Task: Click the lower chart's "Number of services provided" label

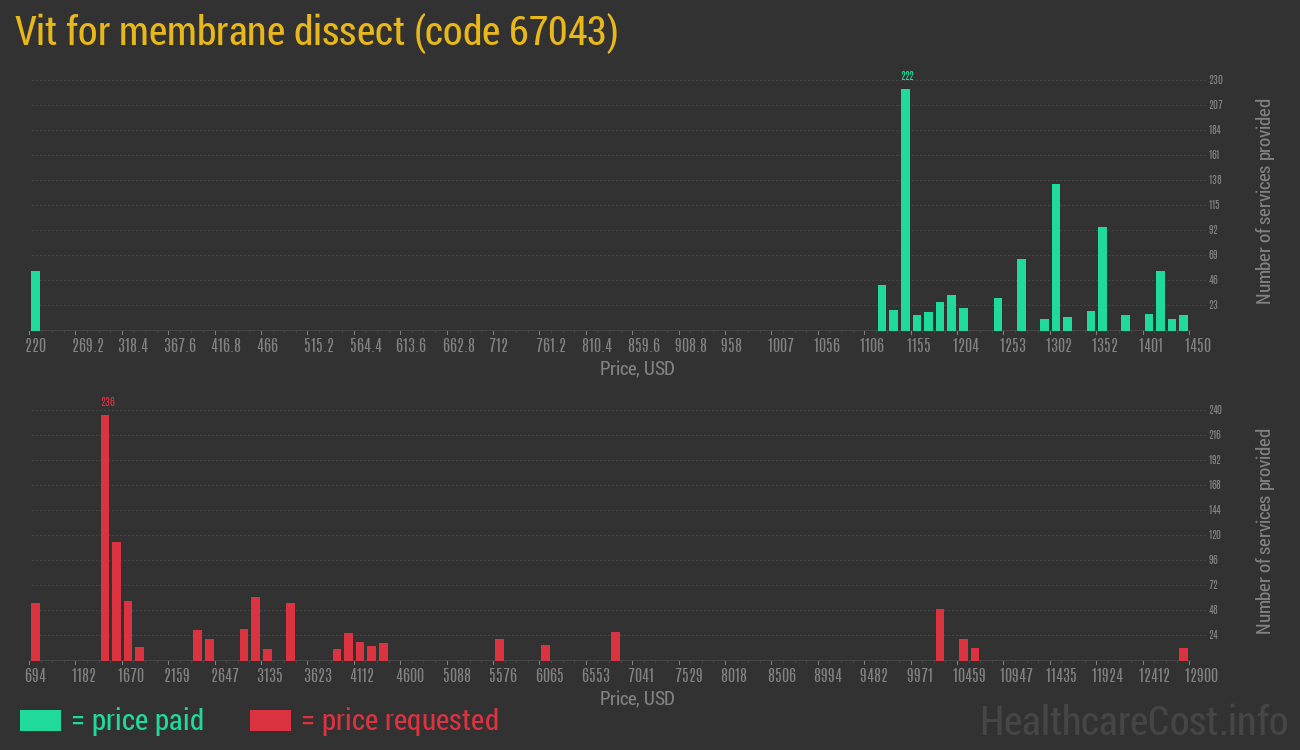Action: click(x=1264, y=532)
